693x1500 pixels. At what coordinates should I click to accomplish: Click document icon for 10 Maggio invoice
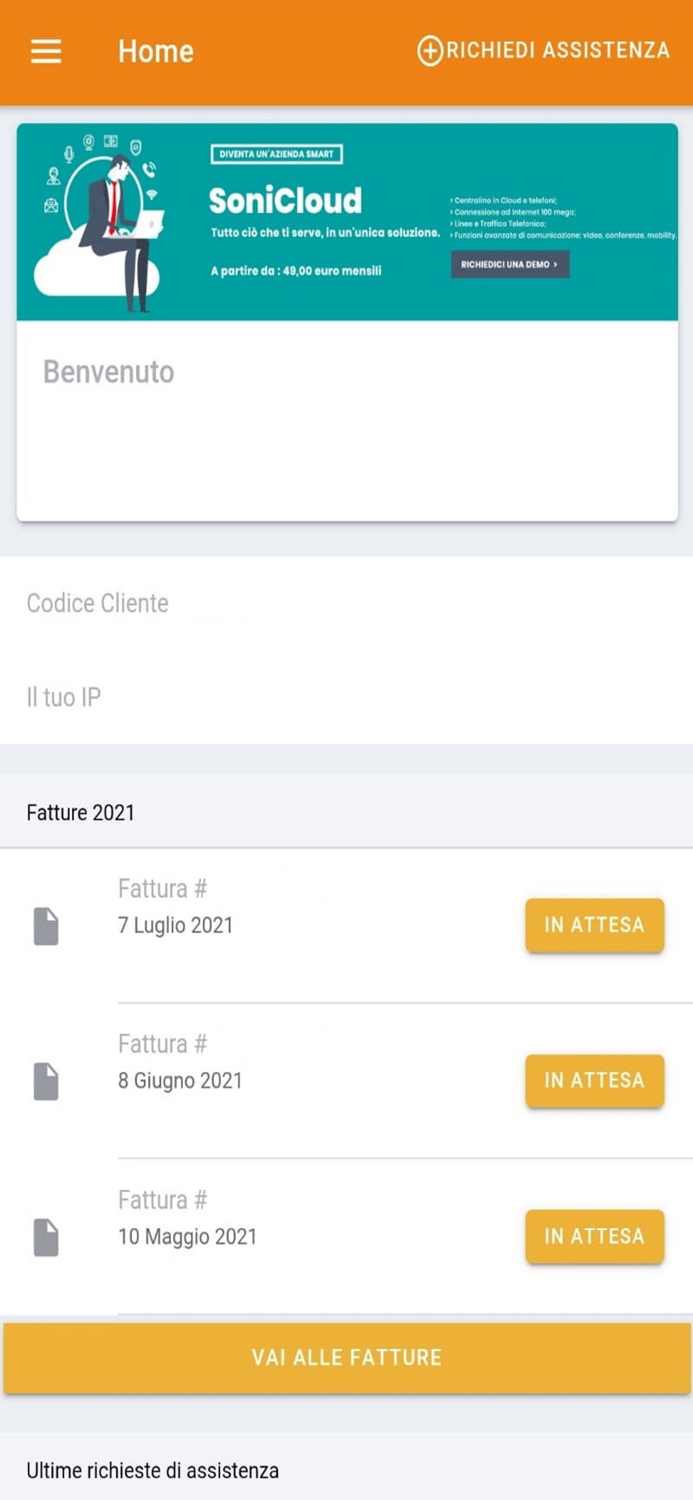tap(46, 1237)
